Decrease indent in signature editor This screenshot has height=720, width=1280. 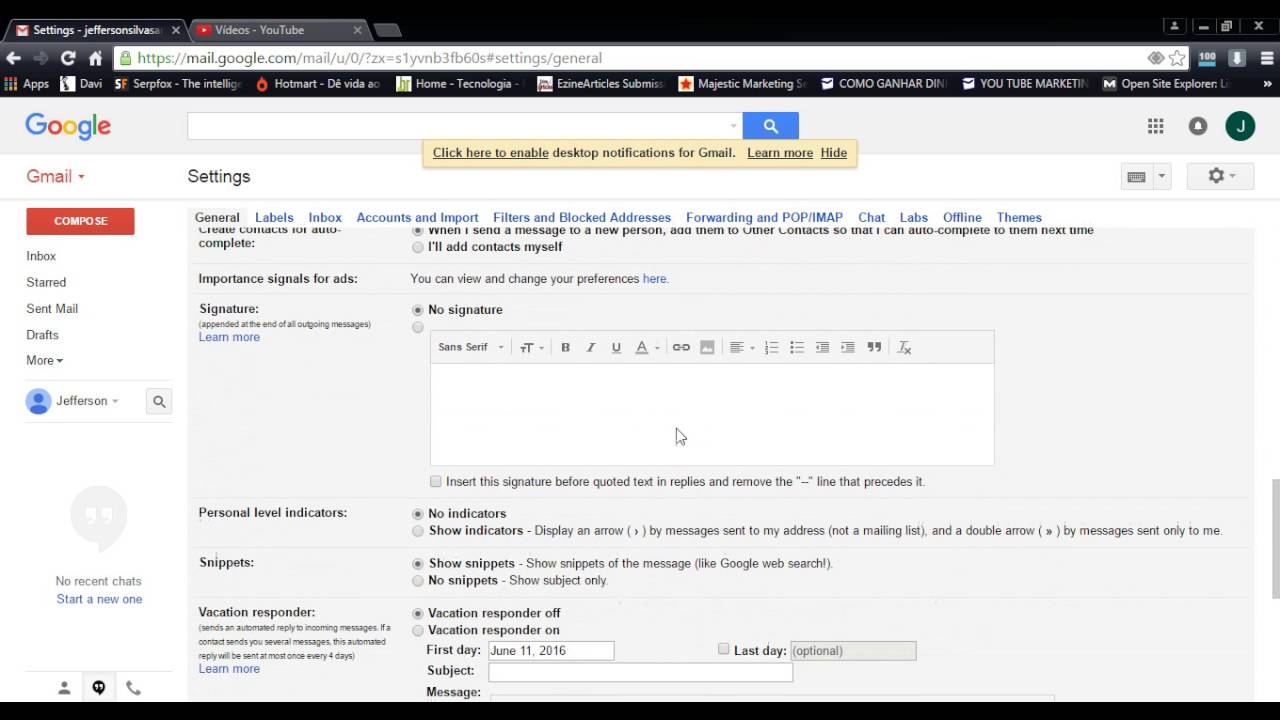(x=822, y=347)
